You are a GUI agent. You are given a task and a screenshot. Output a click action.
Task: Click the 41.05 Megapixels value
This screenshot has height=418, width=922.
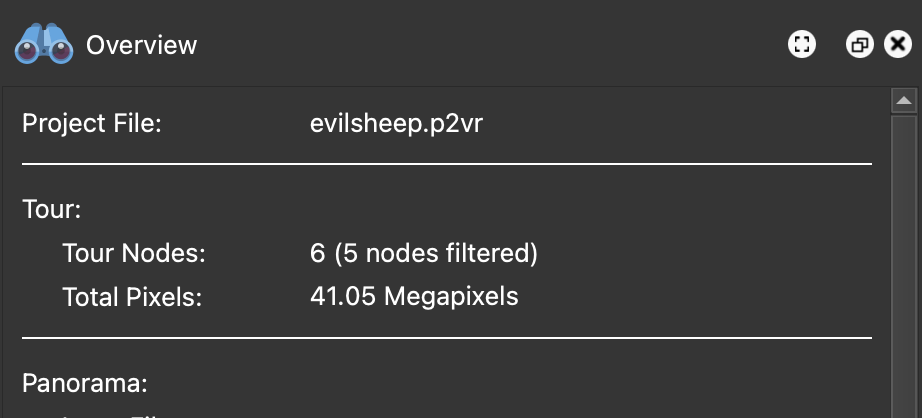(x=414, y=297)
